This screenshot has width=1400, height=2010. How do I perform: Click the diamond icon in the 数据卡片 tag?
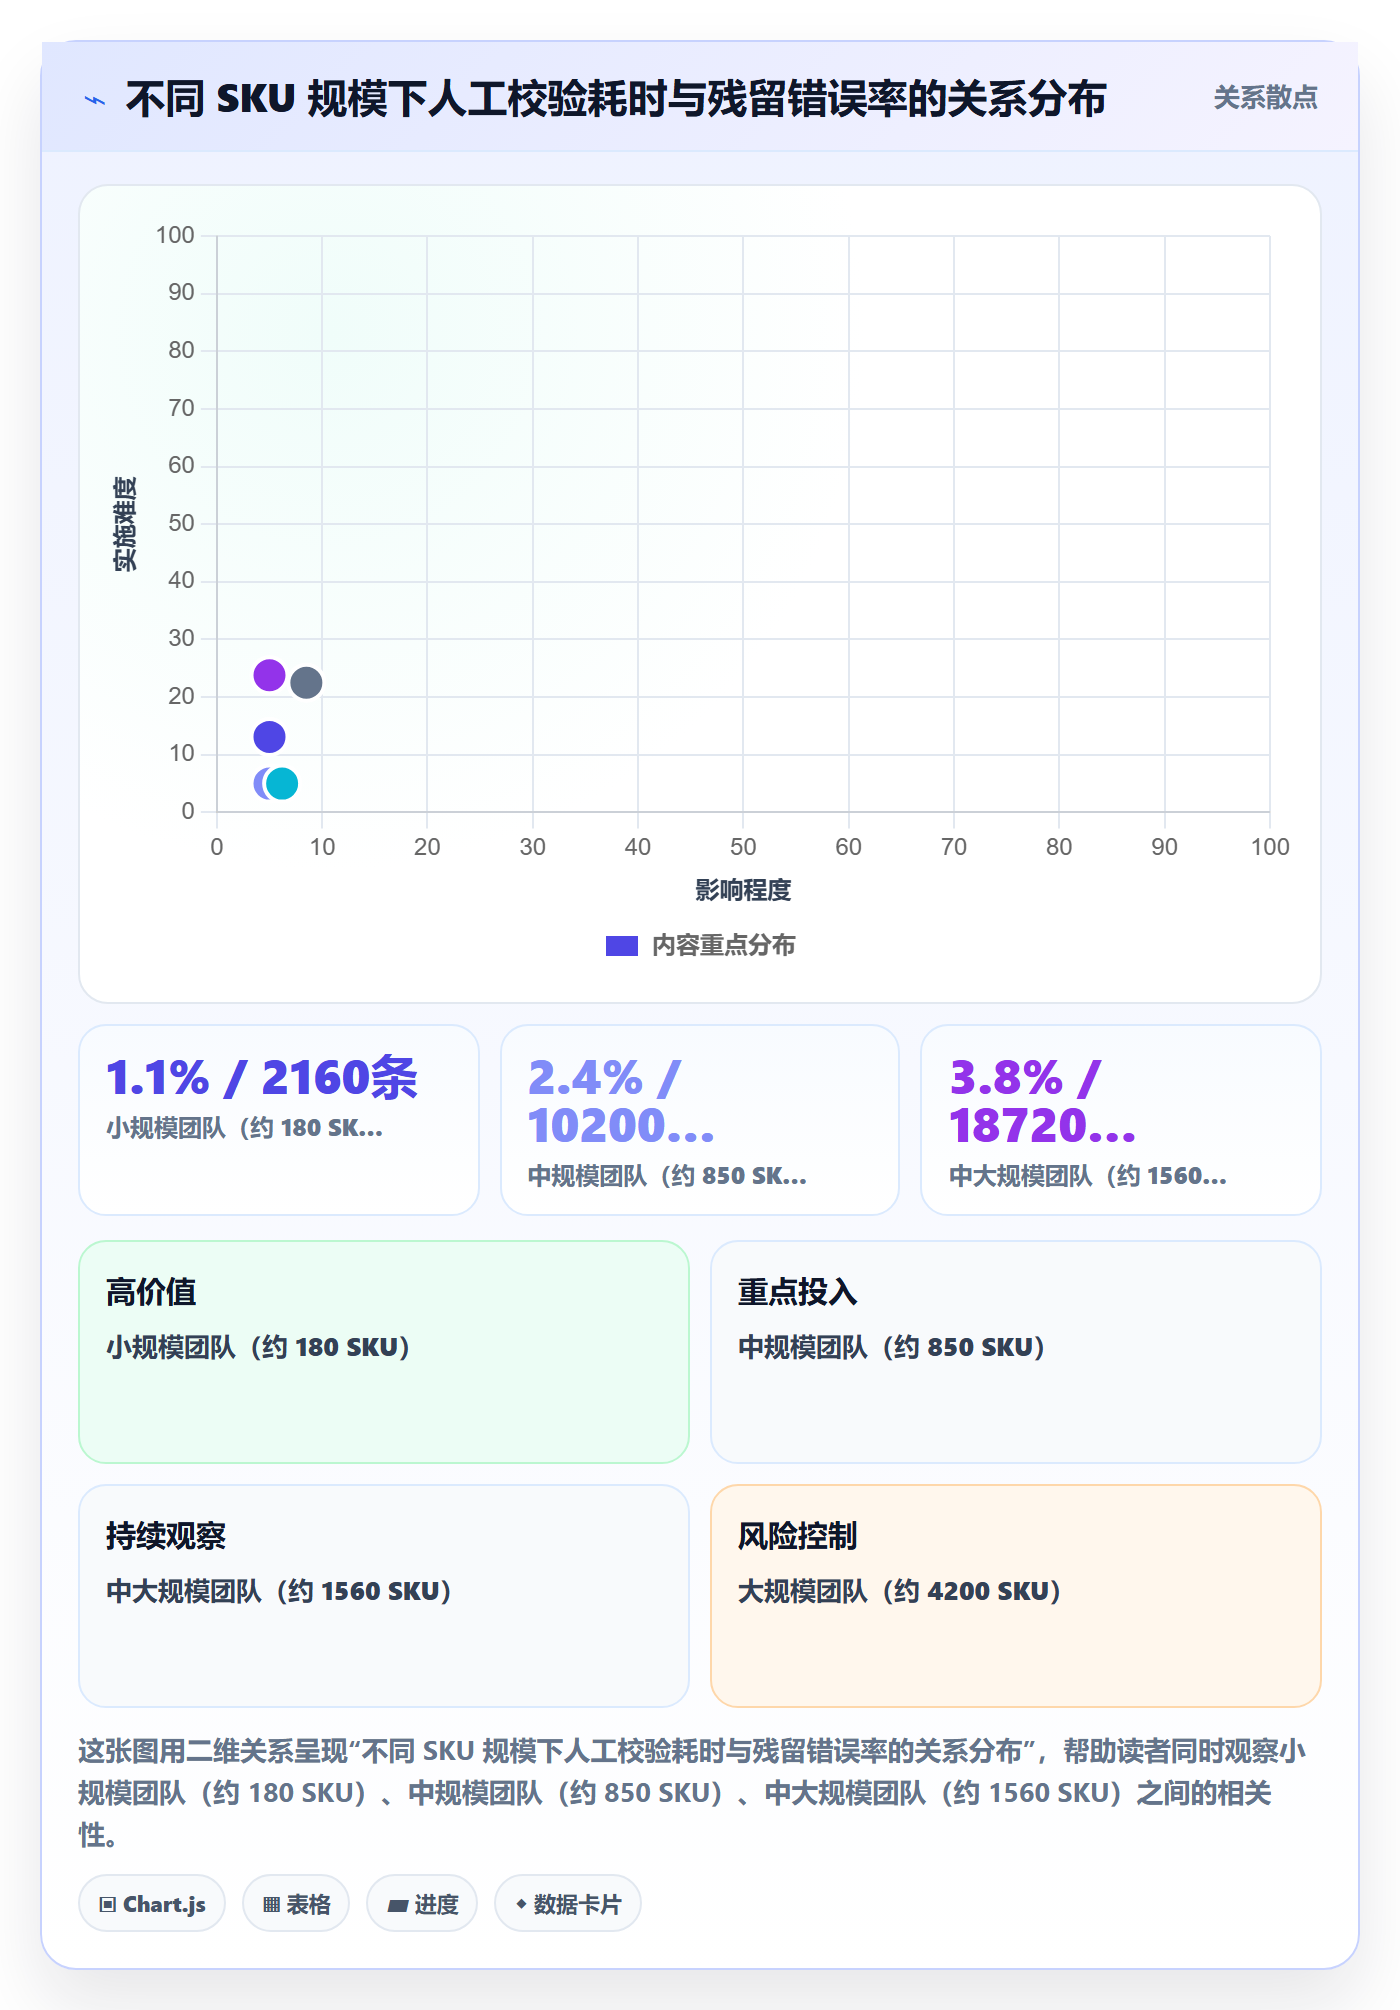pyautogui.click(x=521, y=1904)
